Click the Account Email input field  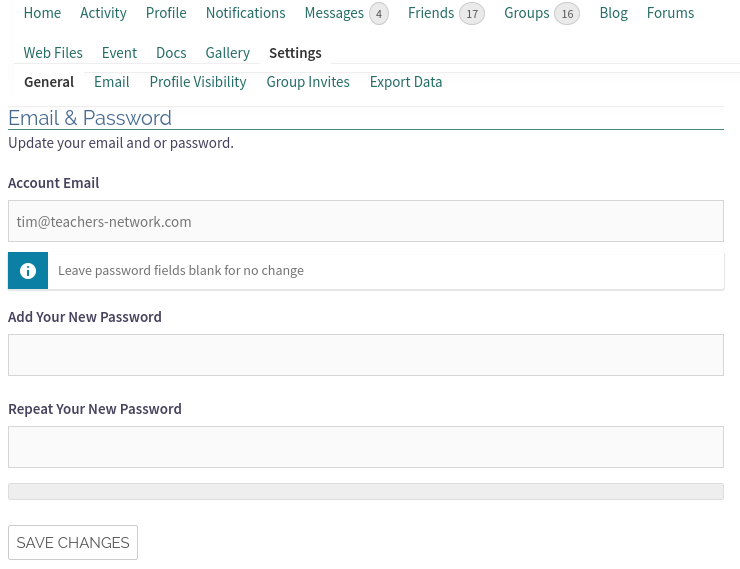tap(366, 221)
